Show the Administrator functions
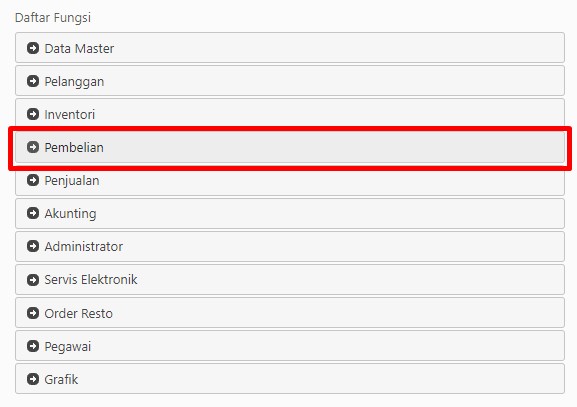This screenshot has height=407, width=577. click(290, 247)
